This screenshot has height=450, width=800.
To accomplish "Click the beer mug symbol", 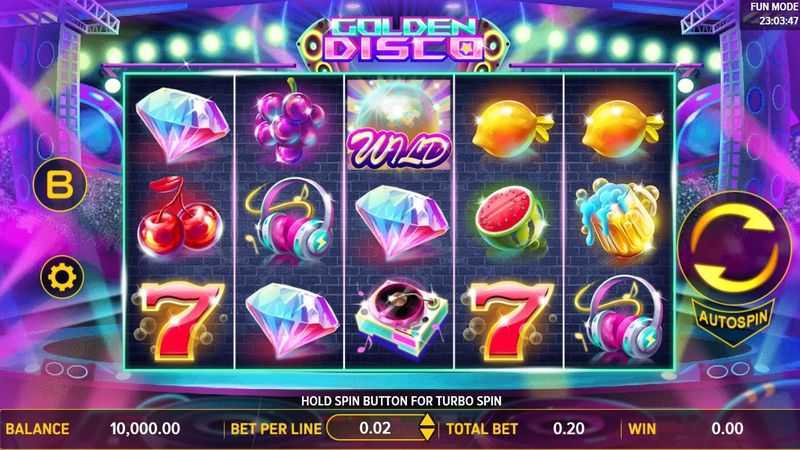I will pyautogui.click(x=617, y=217).
